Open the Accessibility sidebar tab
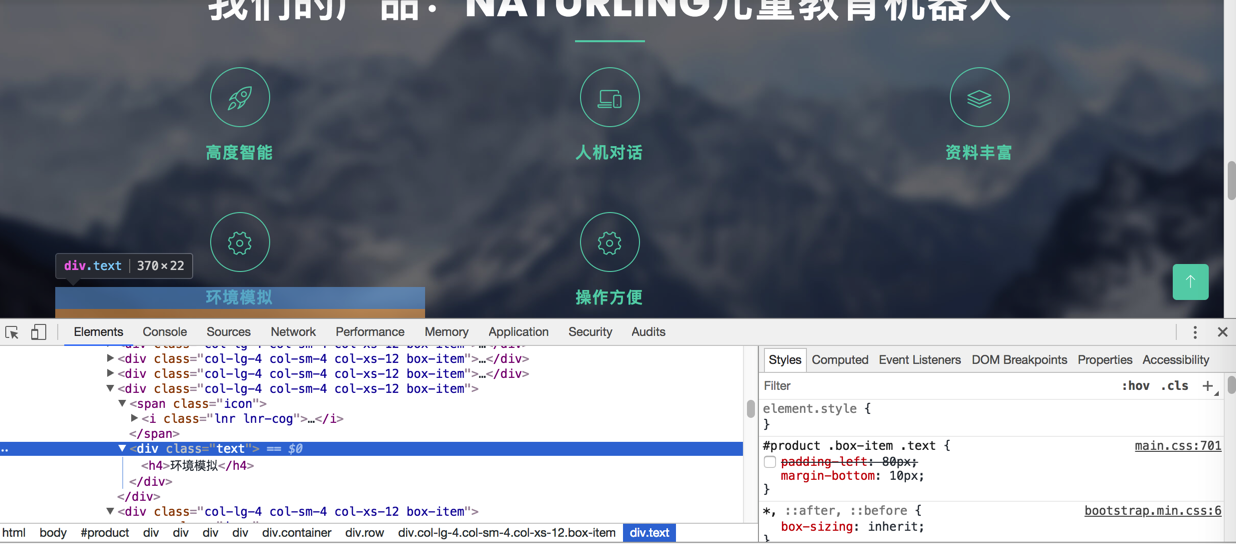This screenshot has width=1236, height=544. pos(1176,360)
